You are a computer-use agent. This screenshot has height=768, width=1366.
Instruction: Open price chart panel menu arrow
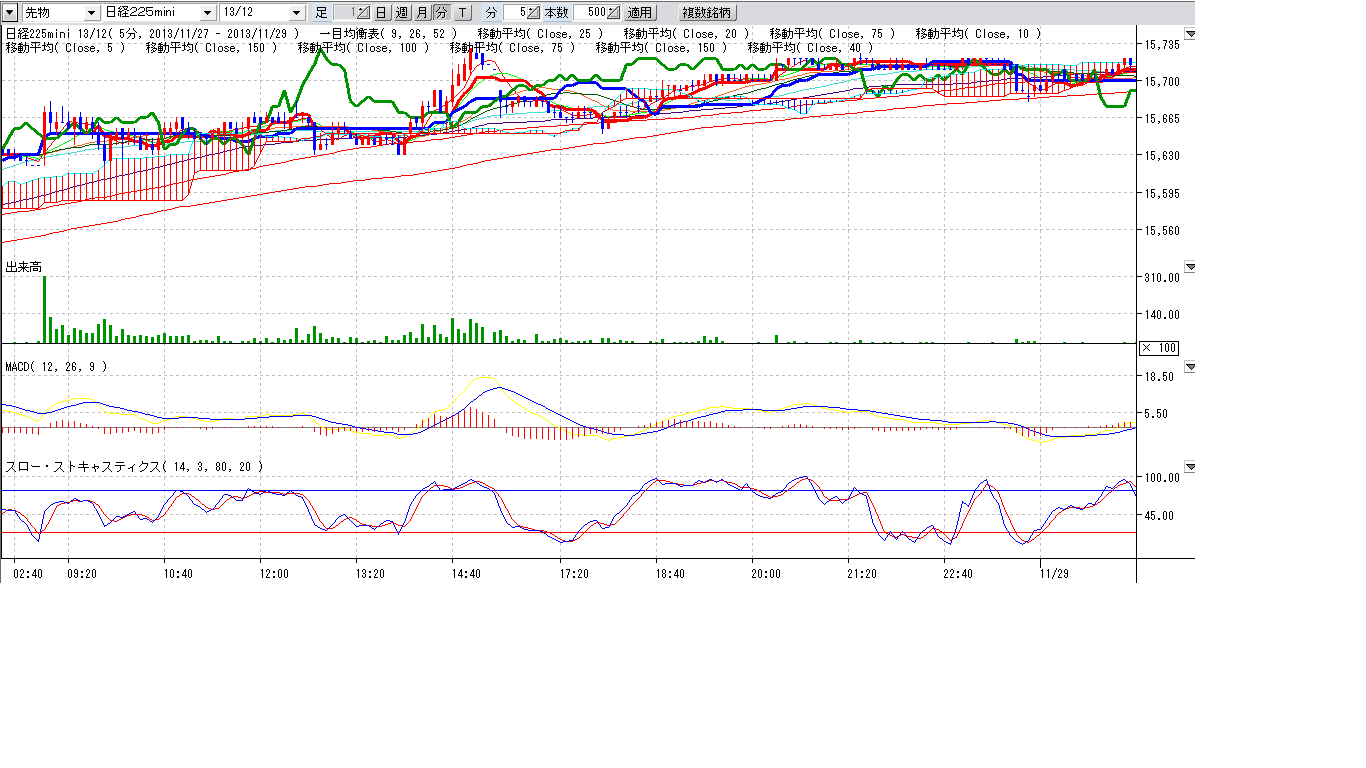(1190, 34)
